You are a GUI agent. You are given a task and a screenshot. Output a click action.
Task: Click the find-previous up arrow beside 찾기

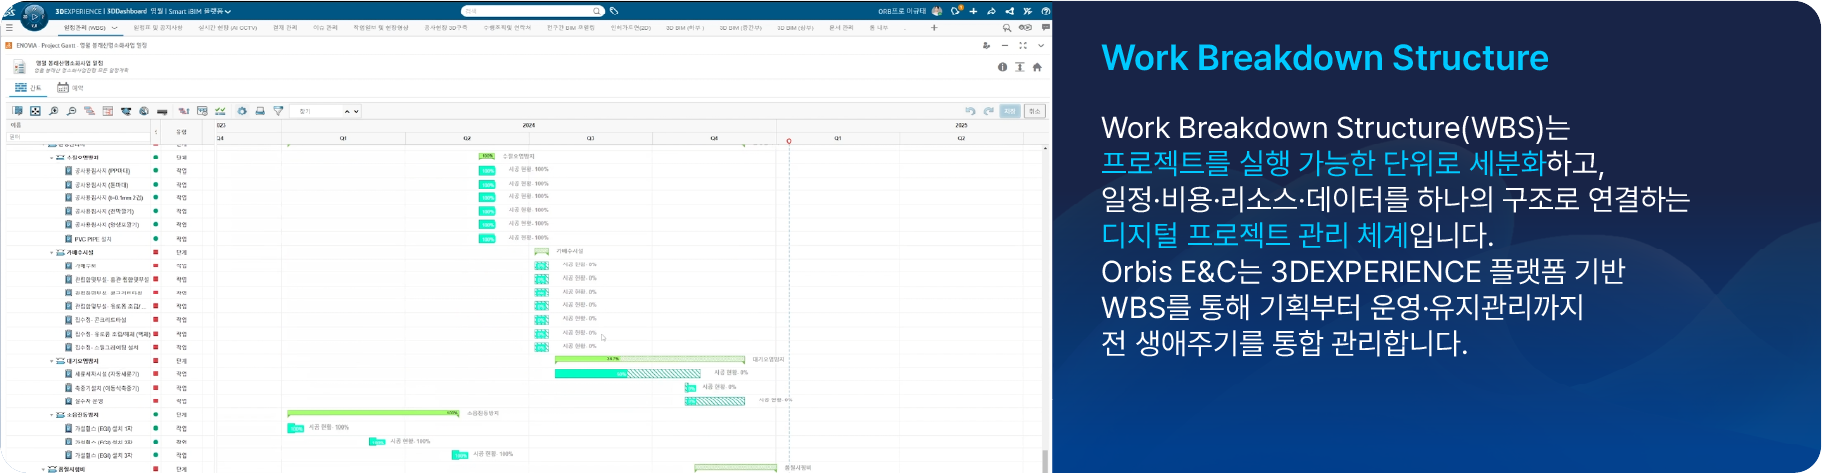(348, 111)
